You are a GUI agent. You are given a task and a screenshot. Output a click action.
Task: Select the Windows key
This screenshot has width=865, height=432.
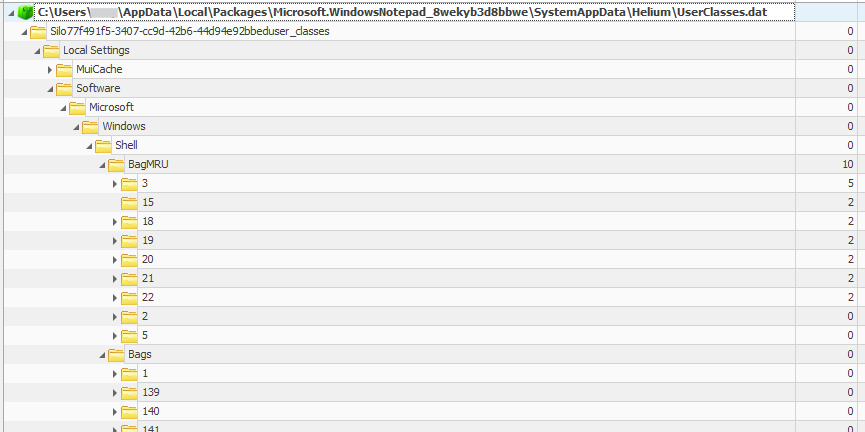coord(124,126)
